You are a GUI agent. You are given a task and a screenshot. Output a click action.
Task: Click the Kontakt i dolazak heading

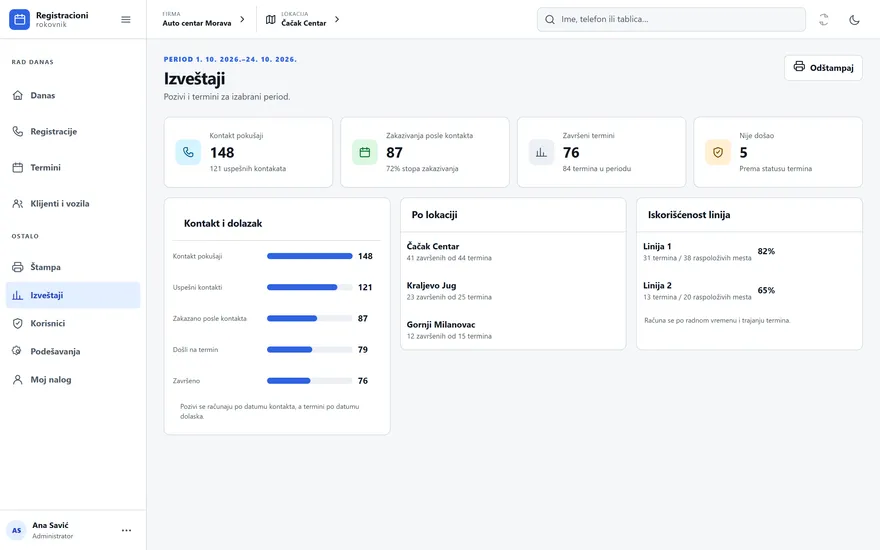tap(223, 223)
